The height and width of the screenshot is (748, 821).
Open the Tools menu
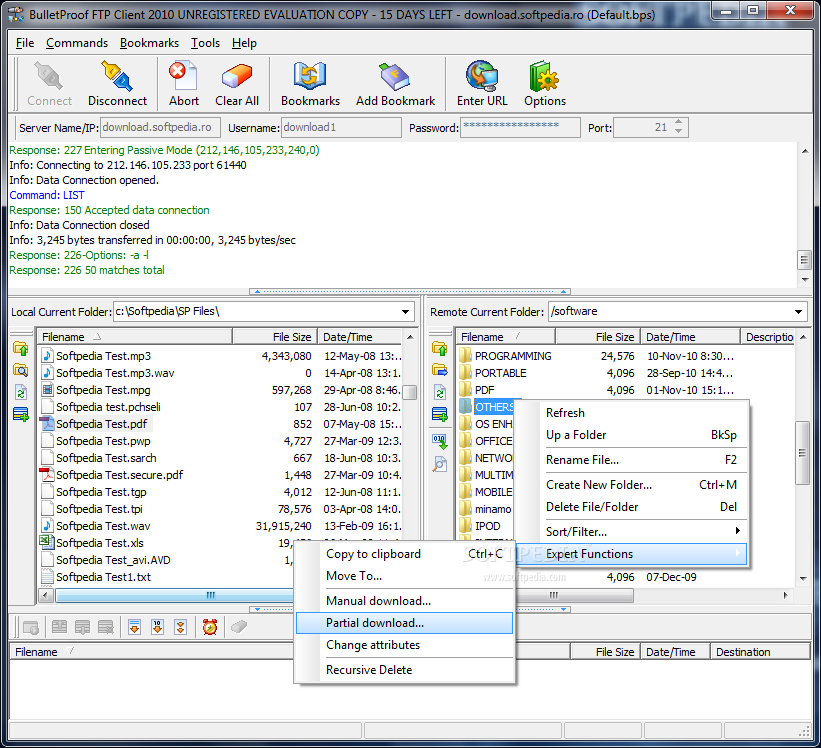(205, 43)
